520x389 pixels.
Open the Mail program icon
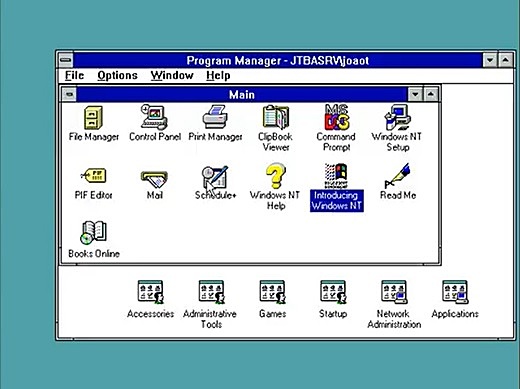tap(154, 180)
